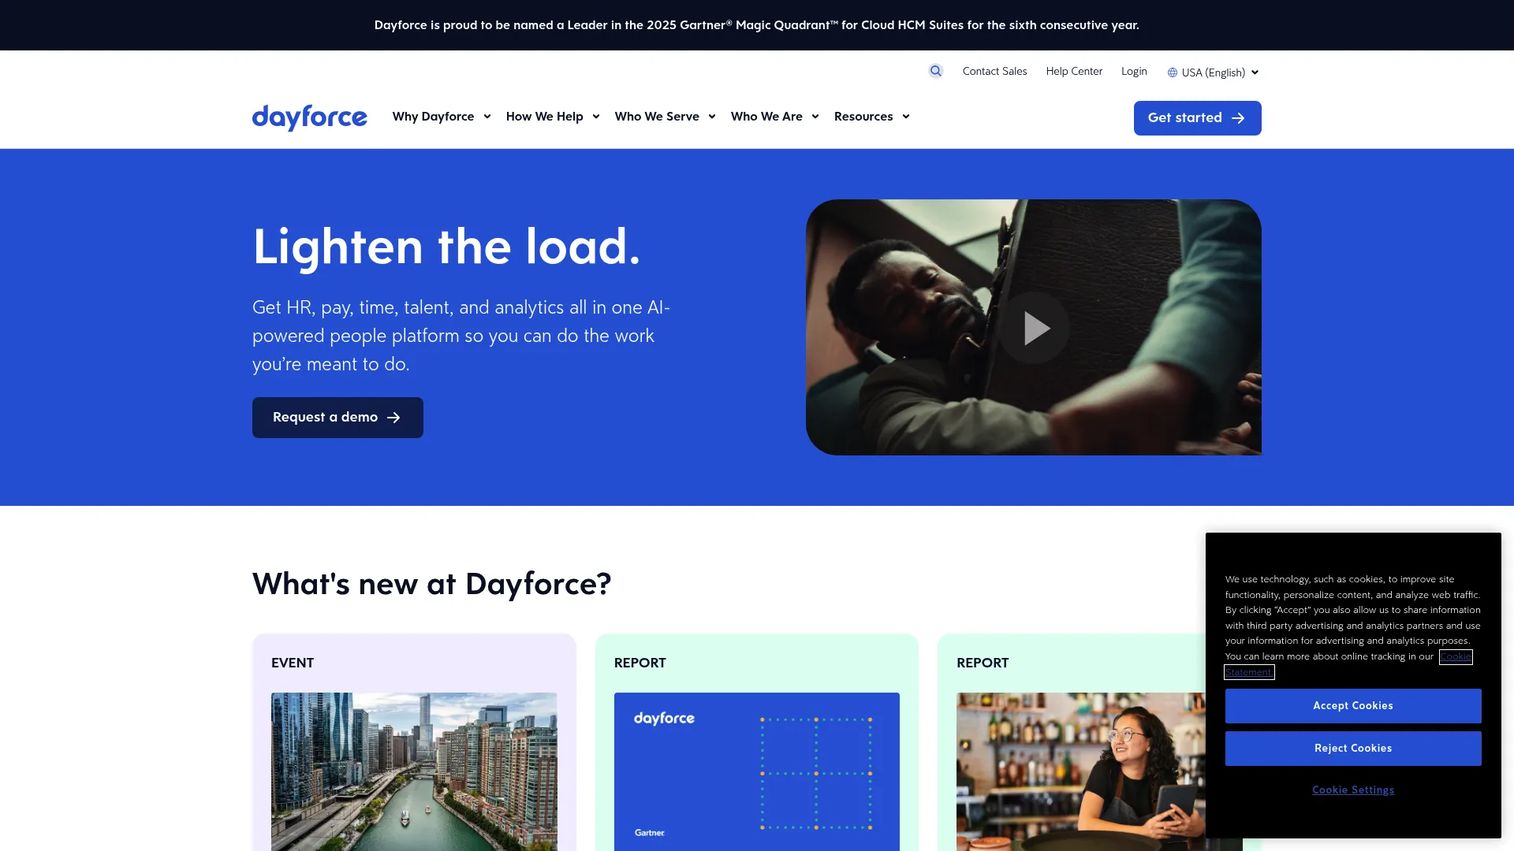
Task: Open Cookie Settings
Action: coord(1353,790)
